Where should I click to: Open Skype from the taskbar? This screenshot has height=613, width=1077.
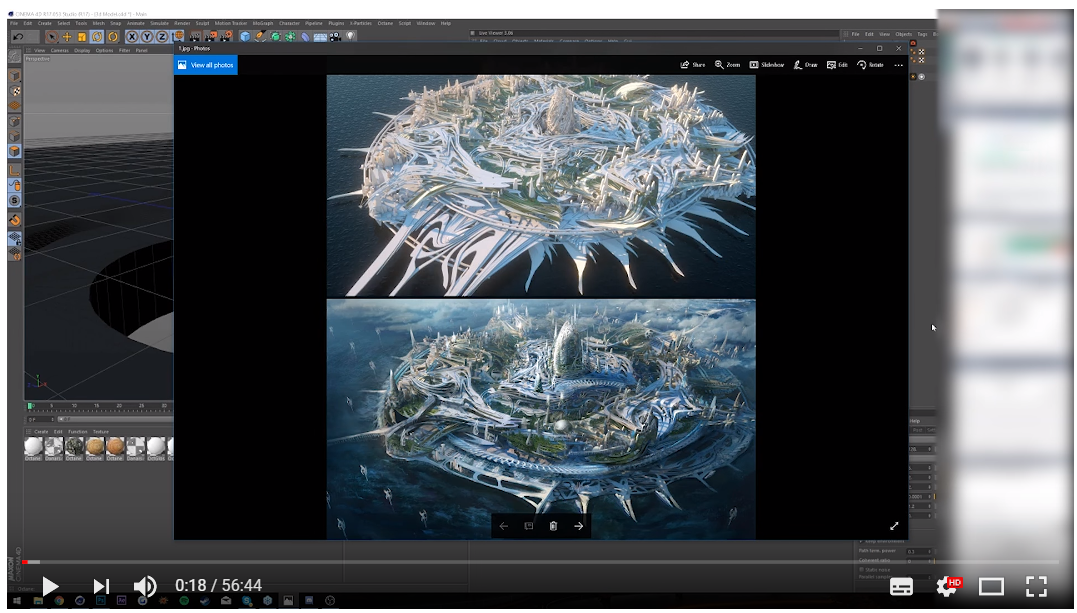247,601
